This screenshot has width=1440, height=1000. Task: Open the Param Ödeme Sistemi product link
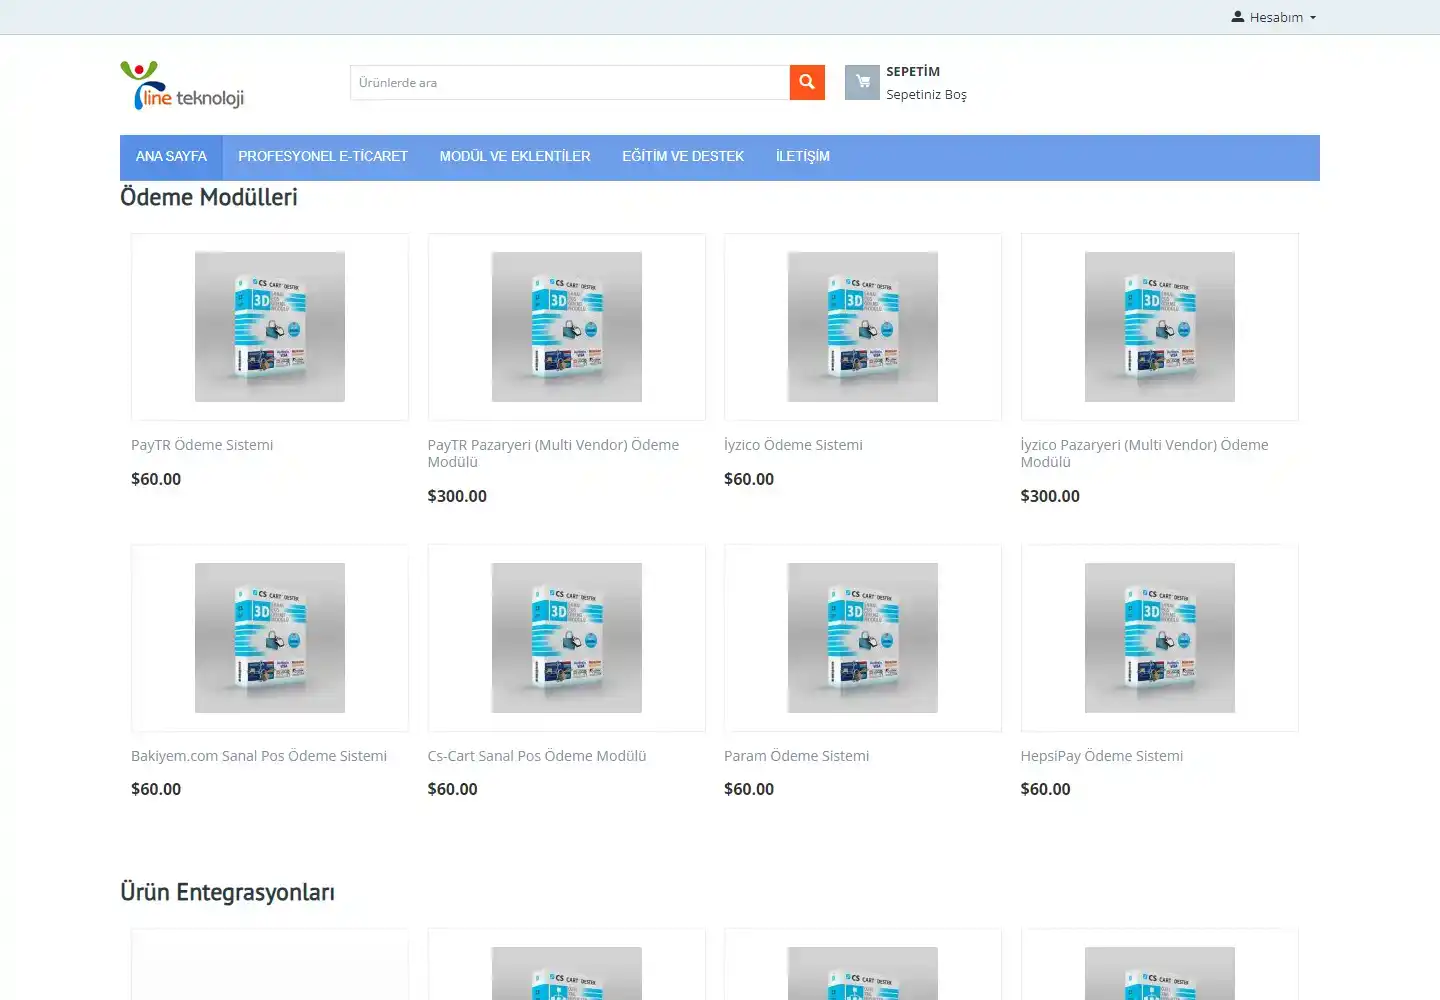[796, 756]
